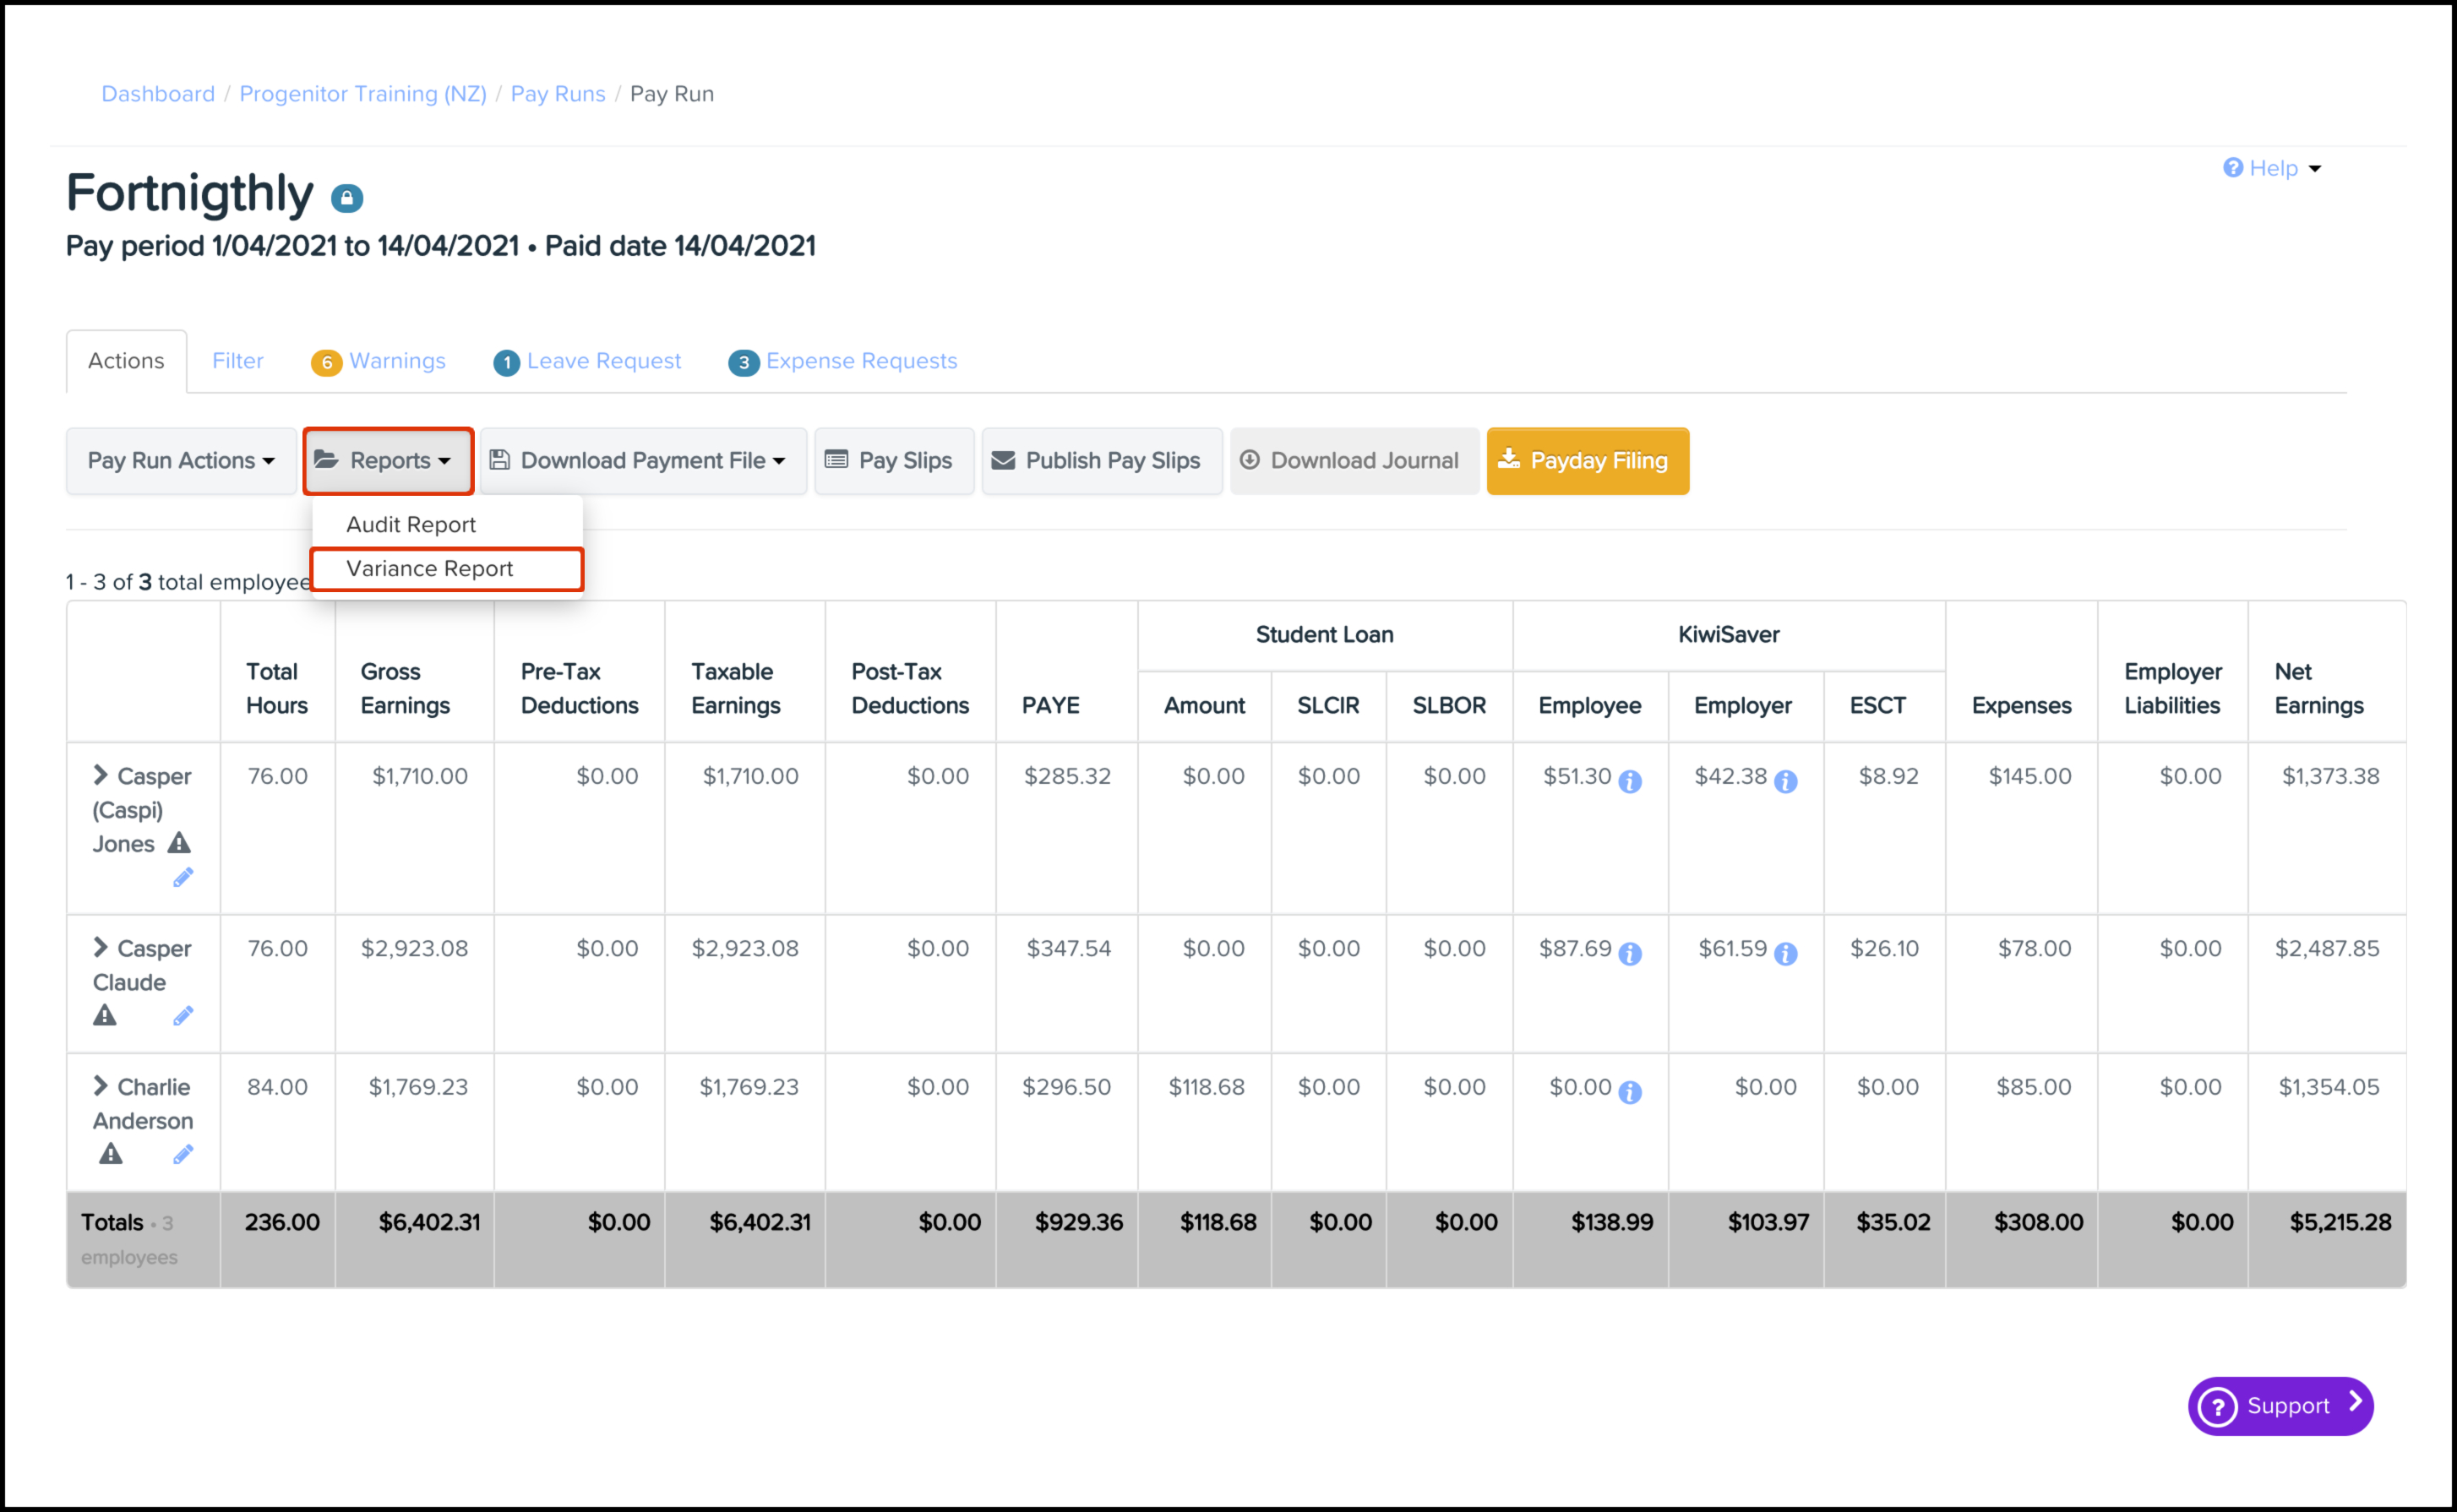Go to Pay Runs breadcrumb link

(558, 94)
